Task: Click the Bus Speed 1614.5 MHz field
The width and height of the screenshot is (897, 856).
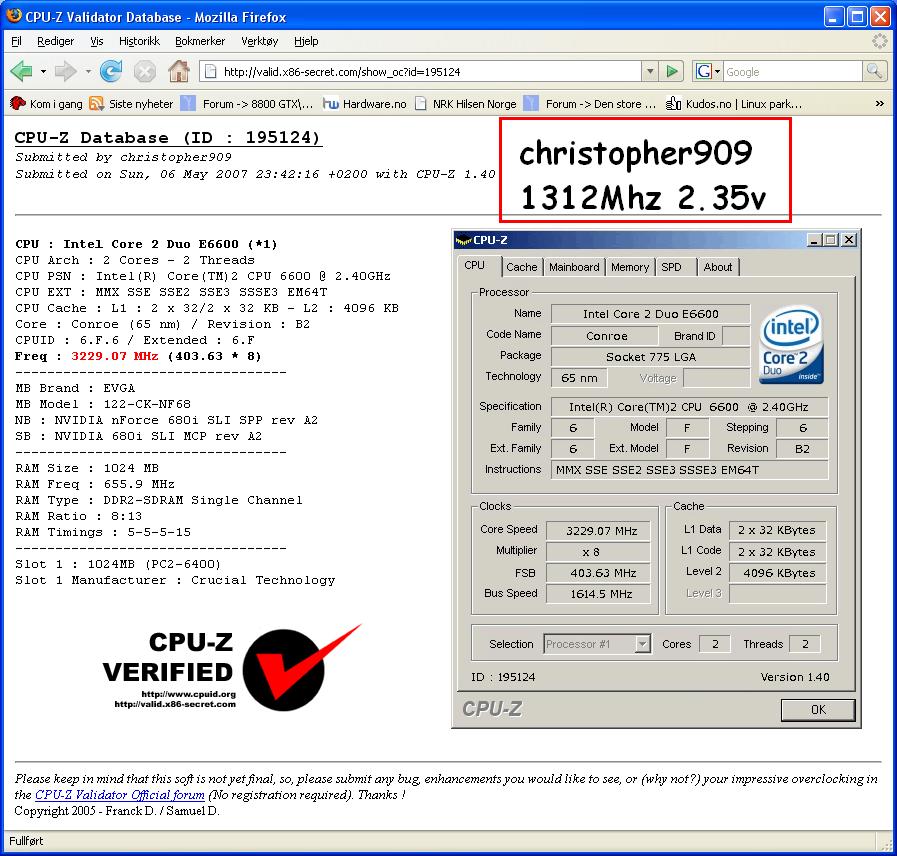Action: pyautogui.click(x=598, y=594)
